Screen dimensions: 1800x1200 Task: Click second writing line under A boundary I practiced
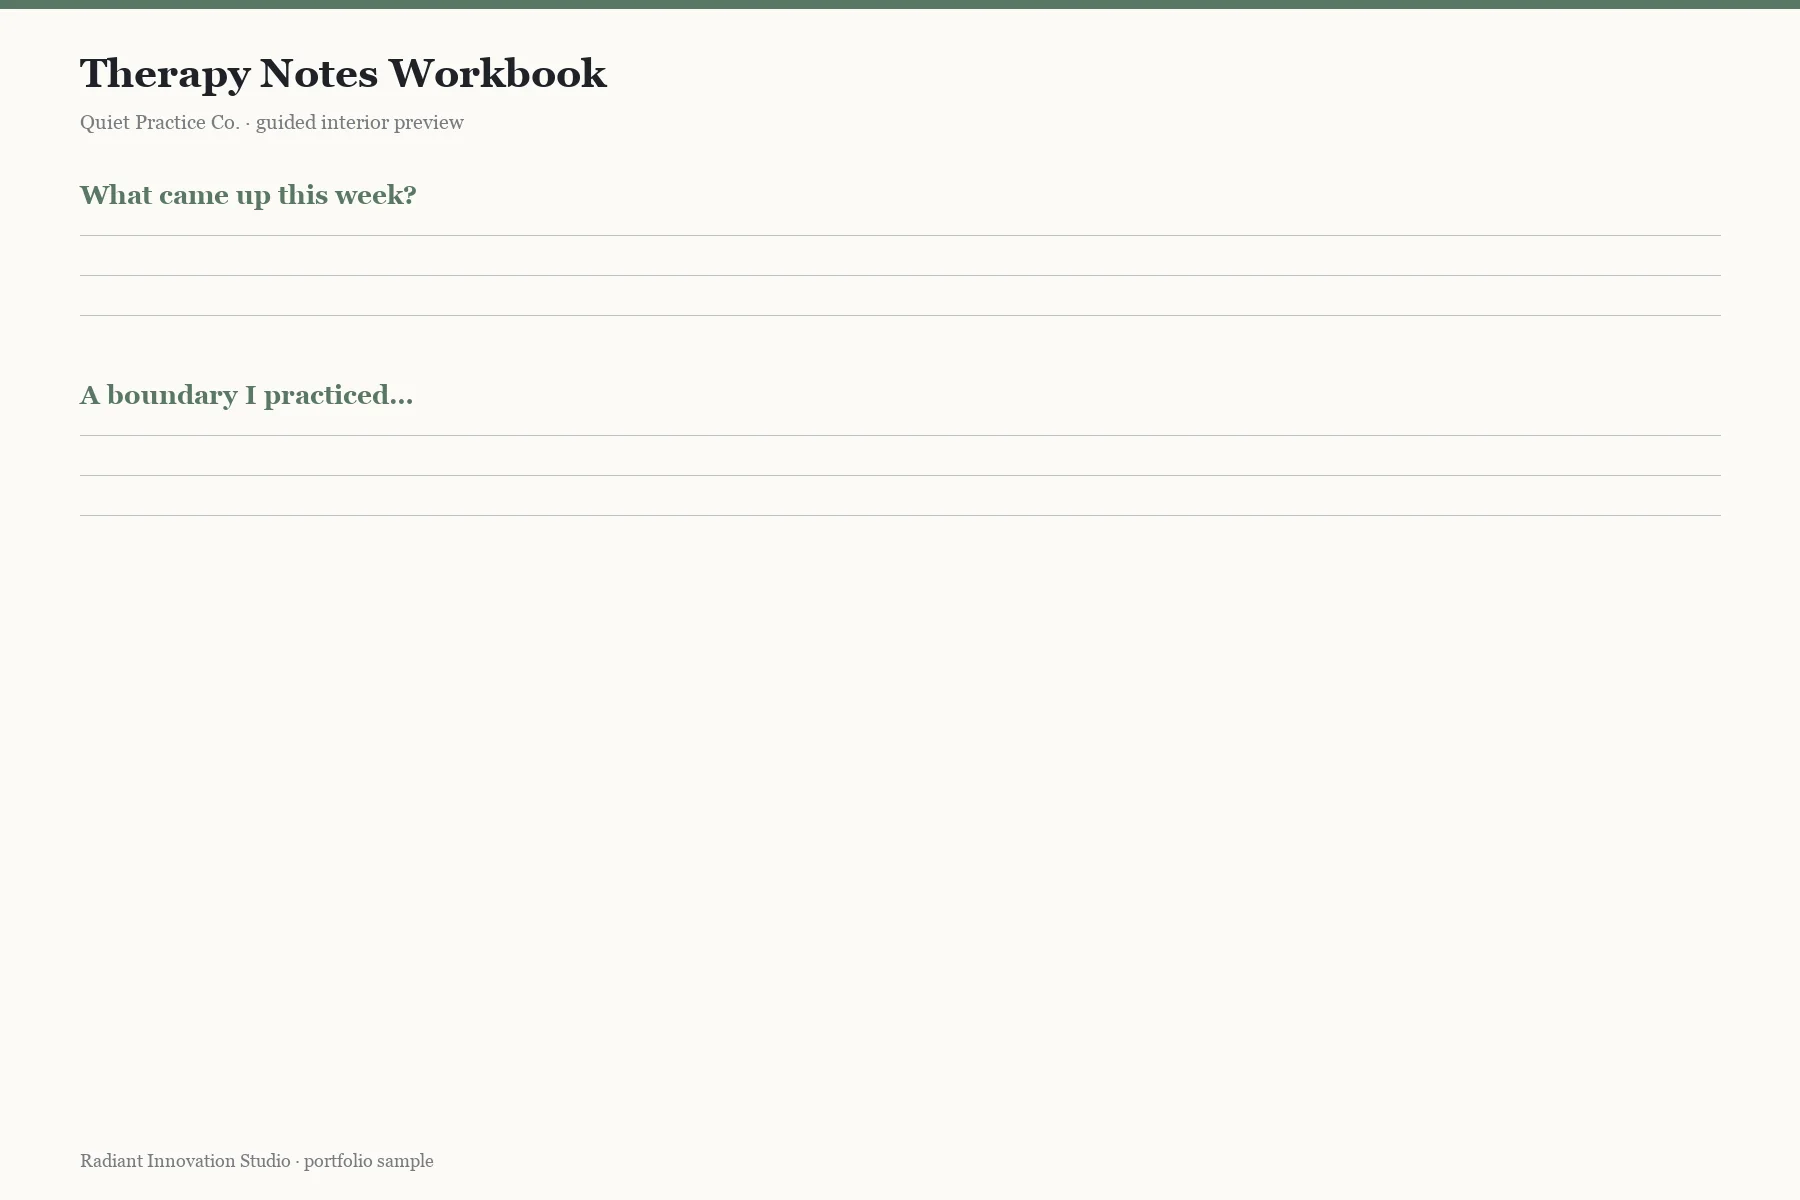pyautogui.click(x=900, y=475)
